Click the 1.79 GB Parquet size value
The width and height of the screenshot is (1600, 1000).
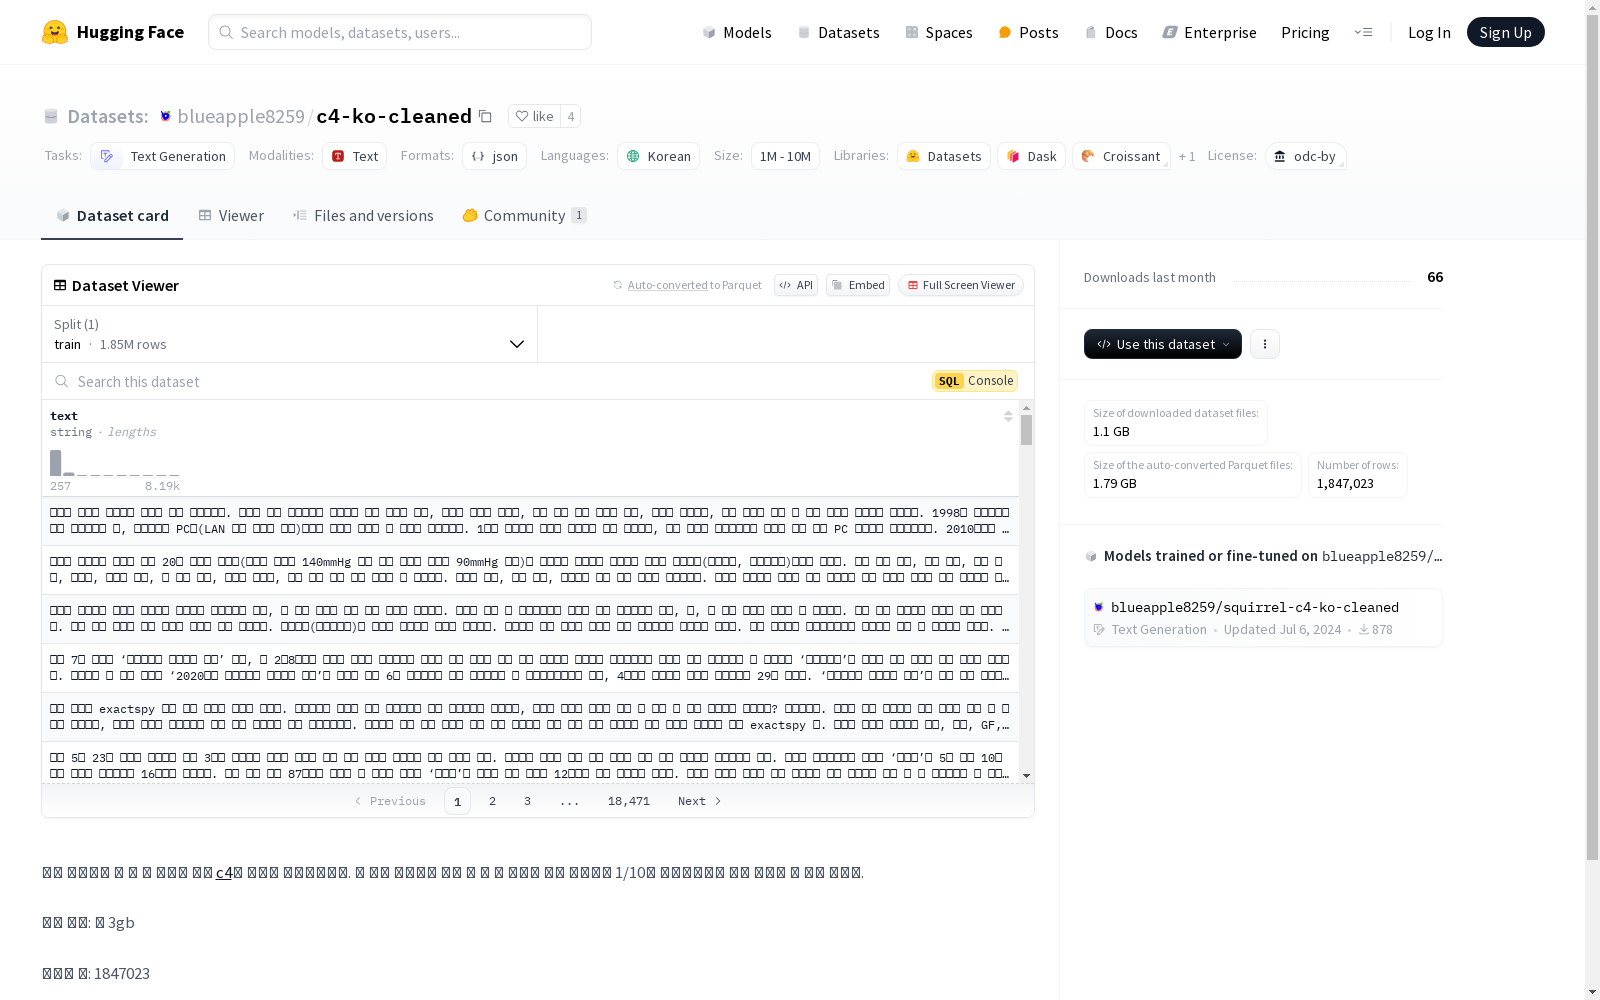click(1115, 484)
